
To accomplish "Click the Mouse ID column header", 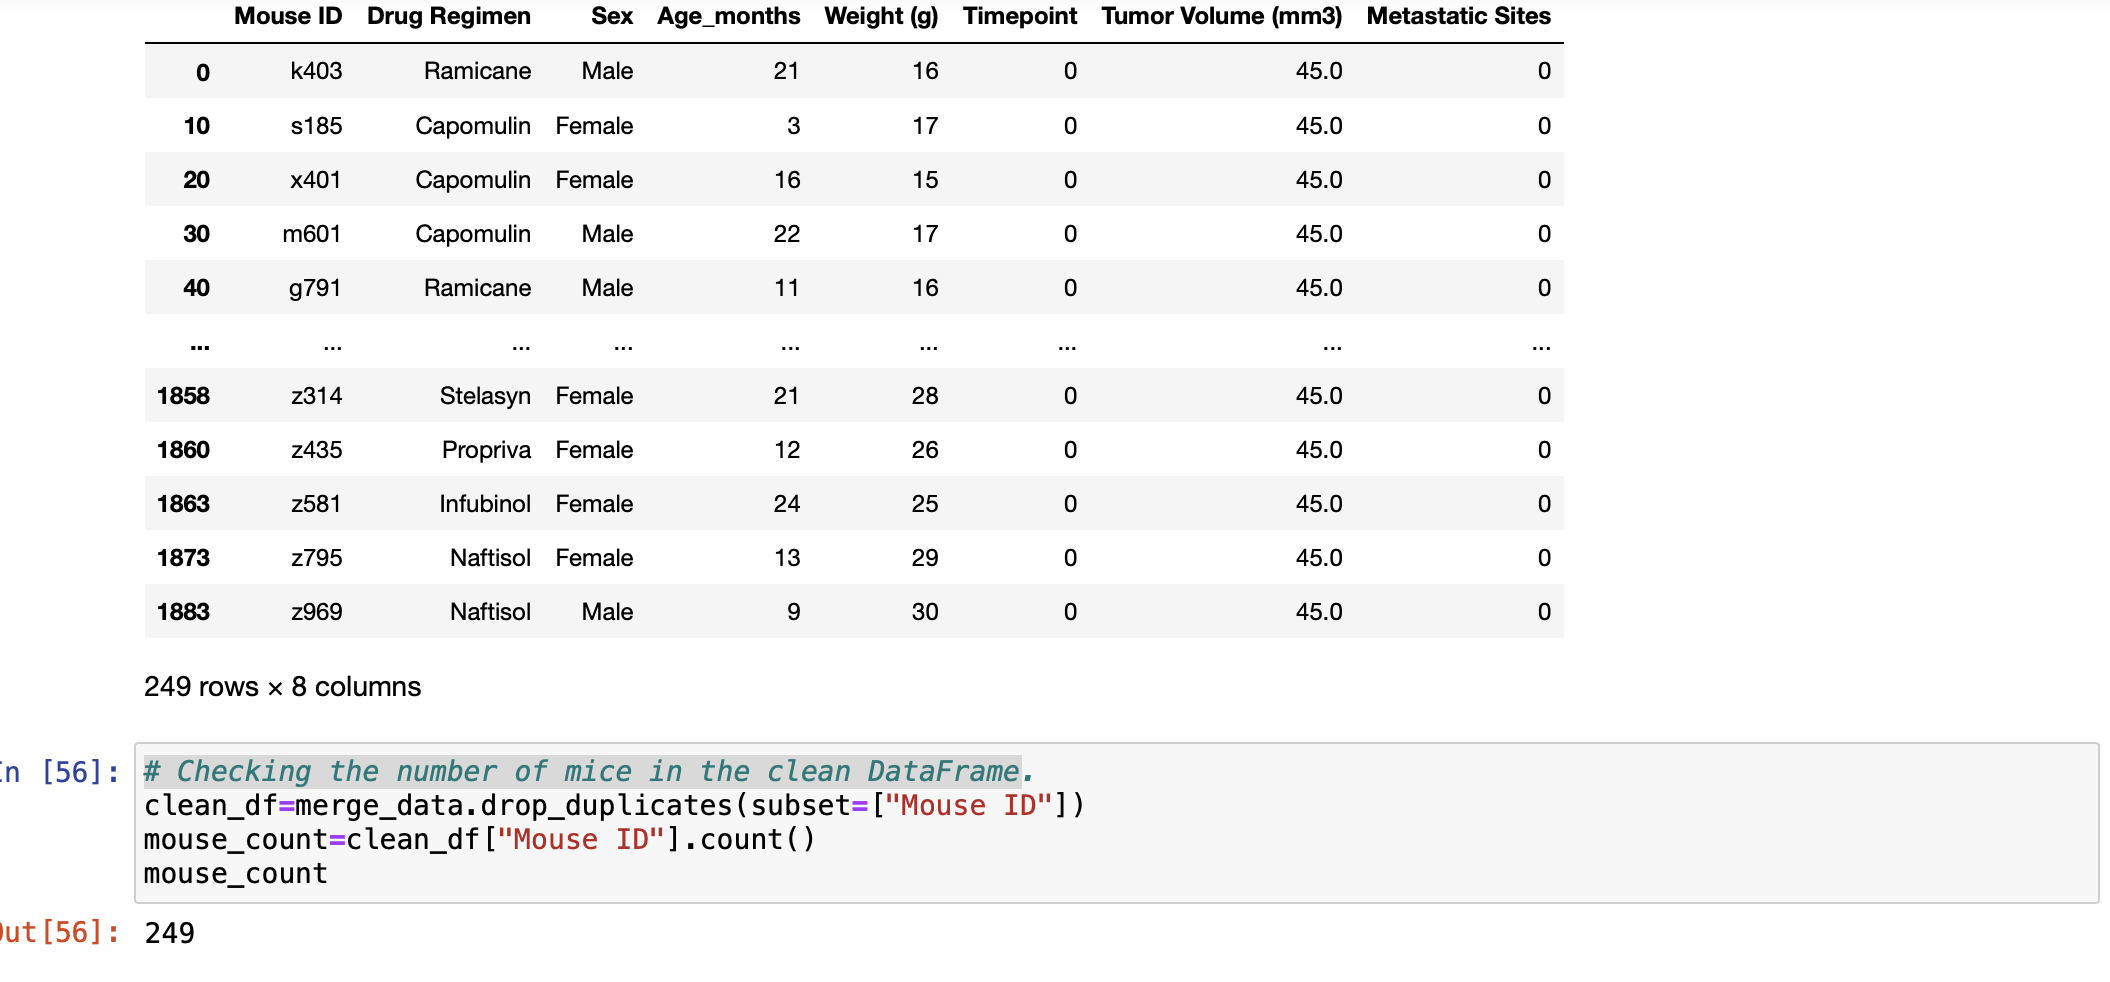I will point(288,16).
